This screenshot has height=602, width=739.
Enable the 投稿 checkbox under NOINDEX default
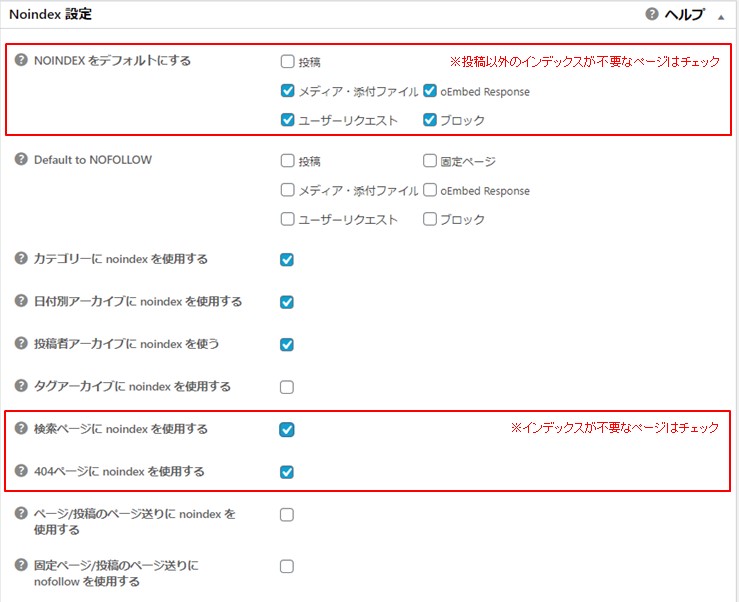coord(288,62)
